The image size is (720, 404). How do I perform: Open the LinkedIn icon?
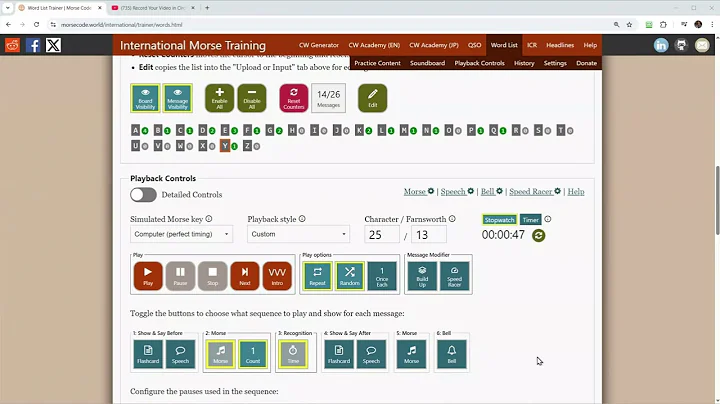[661, 45]
